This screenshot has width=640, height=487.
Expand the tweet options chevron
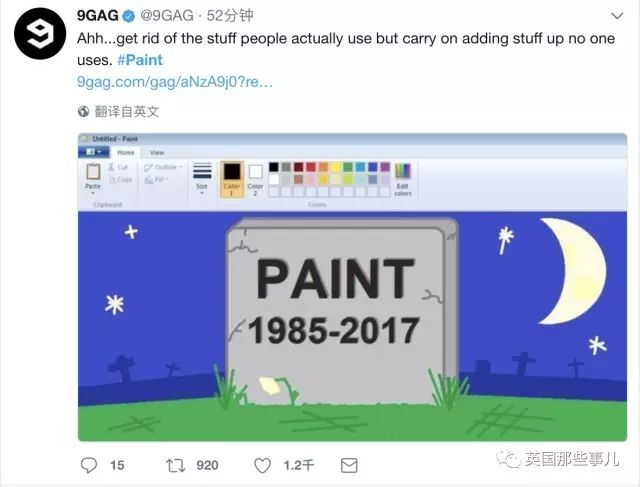click(617, 16)
